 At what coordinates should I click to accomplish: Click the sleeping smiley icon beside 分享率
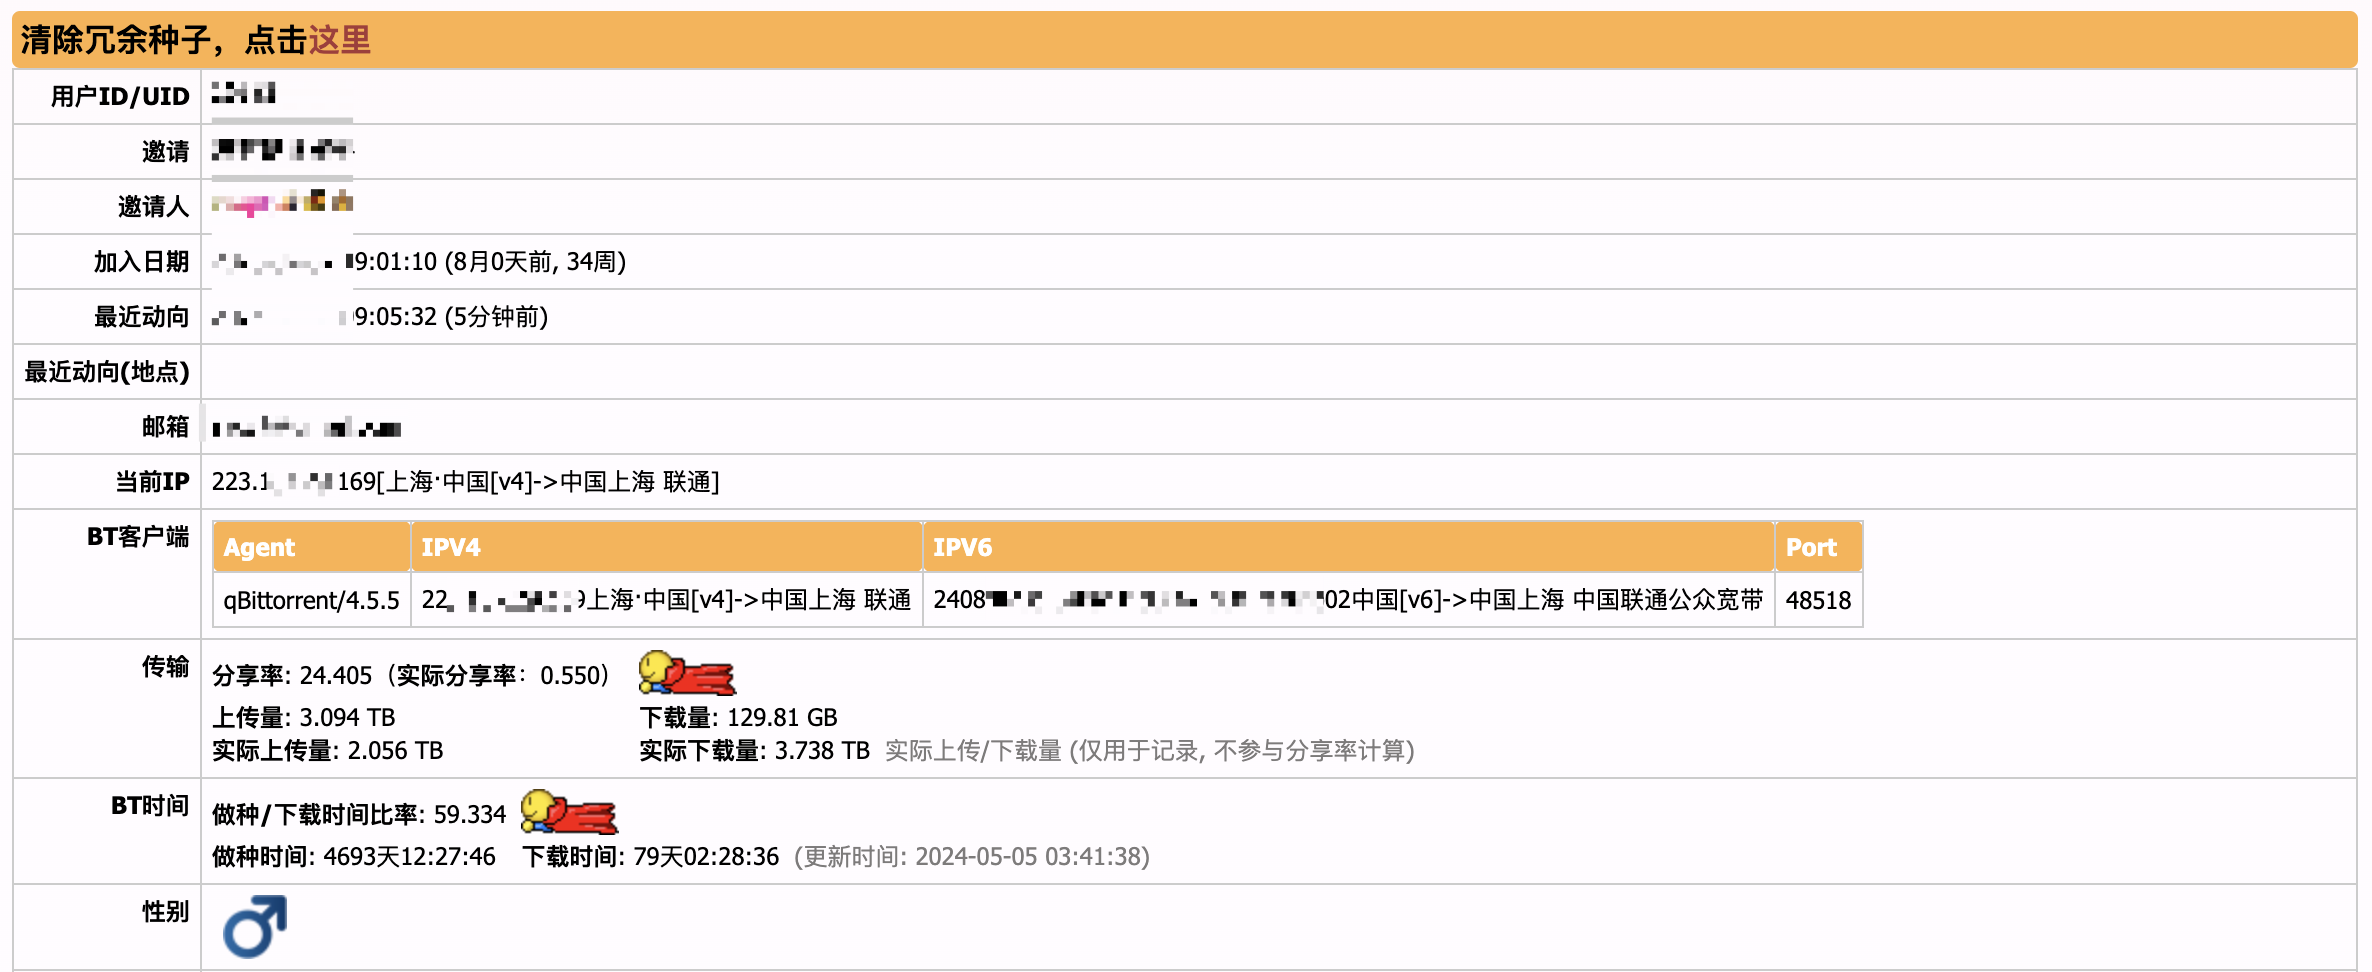coord(687,674)
